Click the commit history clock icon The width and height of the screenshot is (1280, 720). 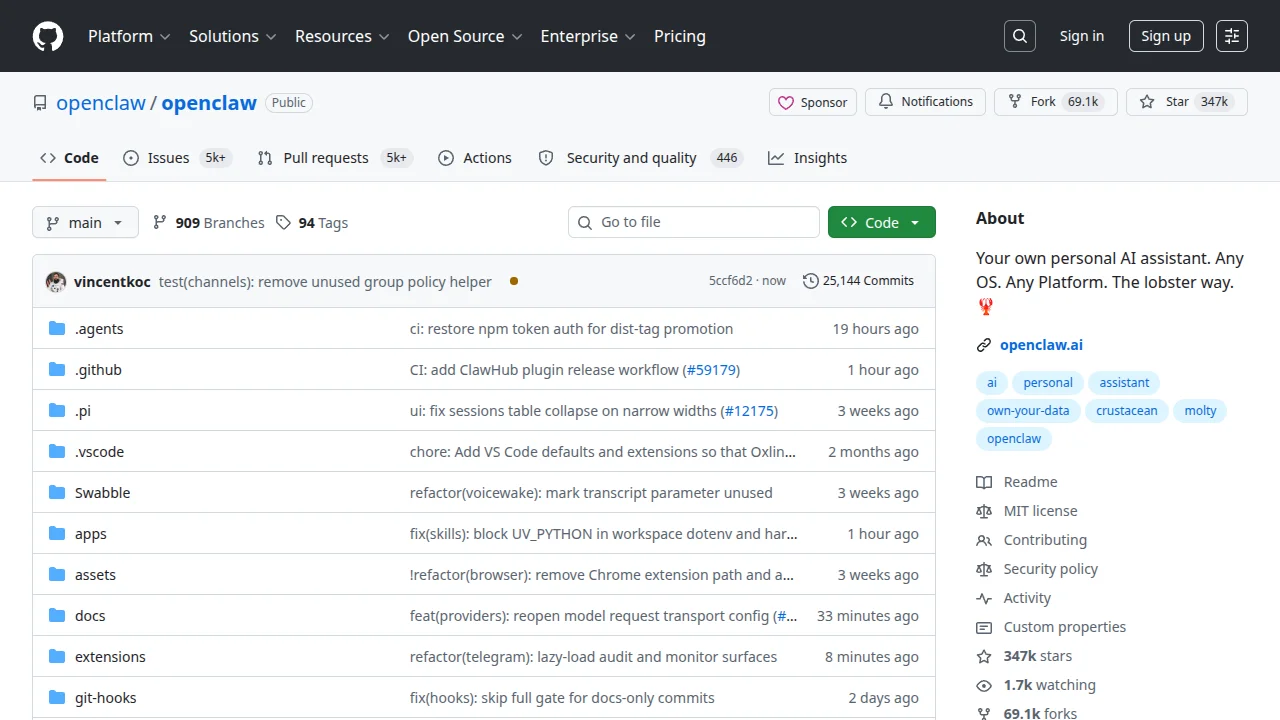(810, 281)
